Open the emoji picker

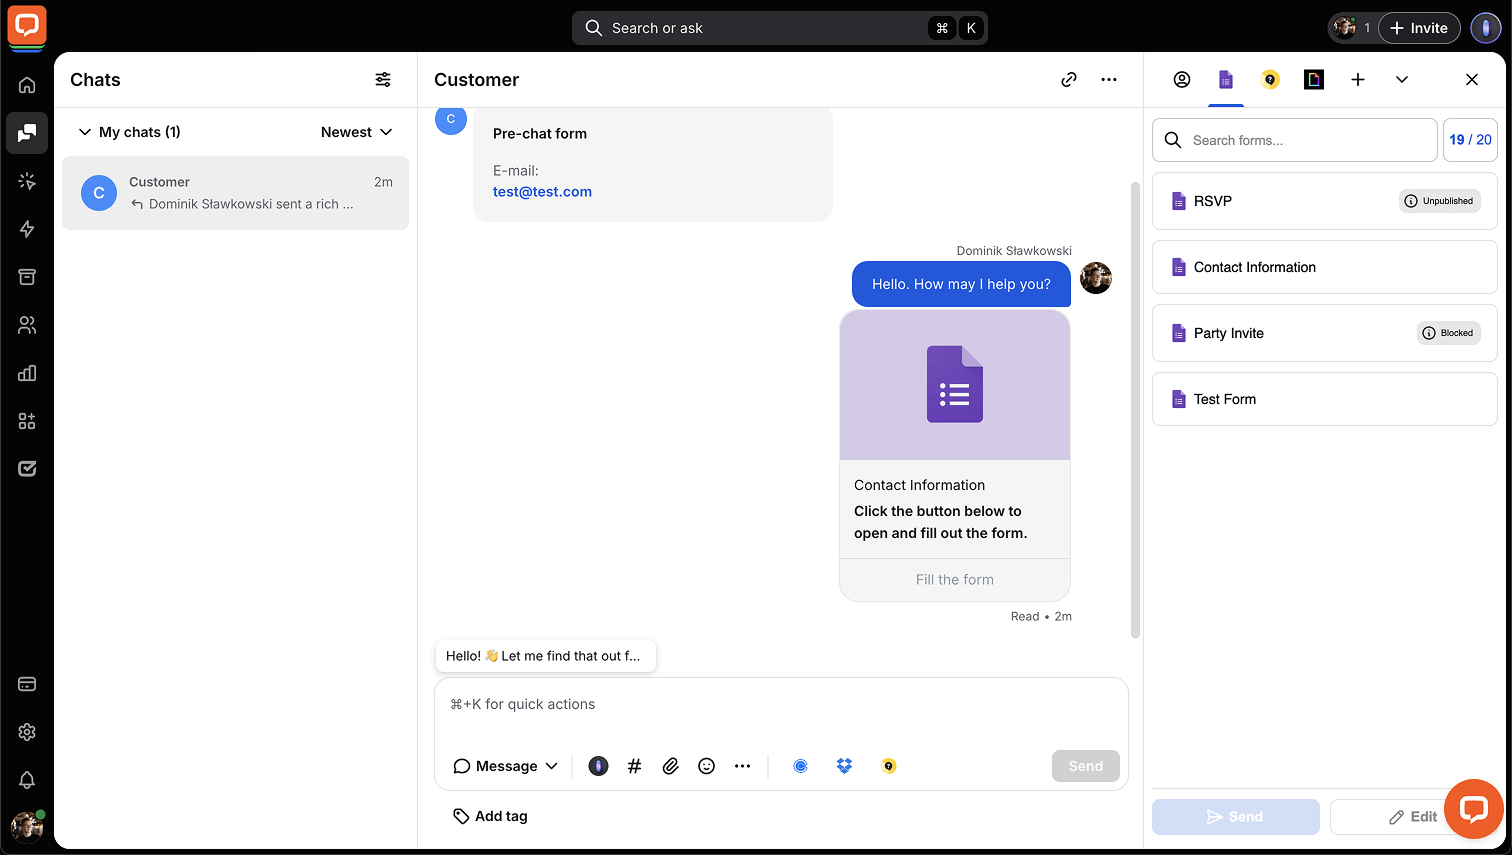(x=706, y=766)
